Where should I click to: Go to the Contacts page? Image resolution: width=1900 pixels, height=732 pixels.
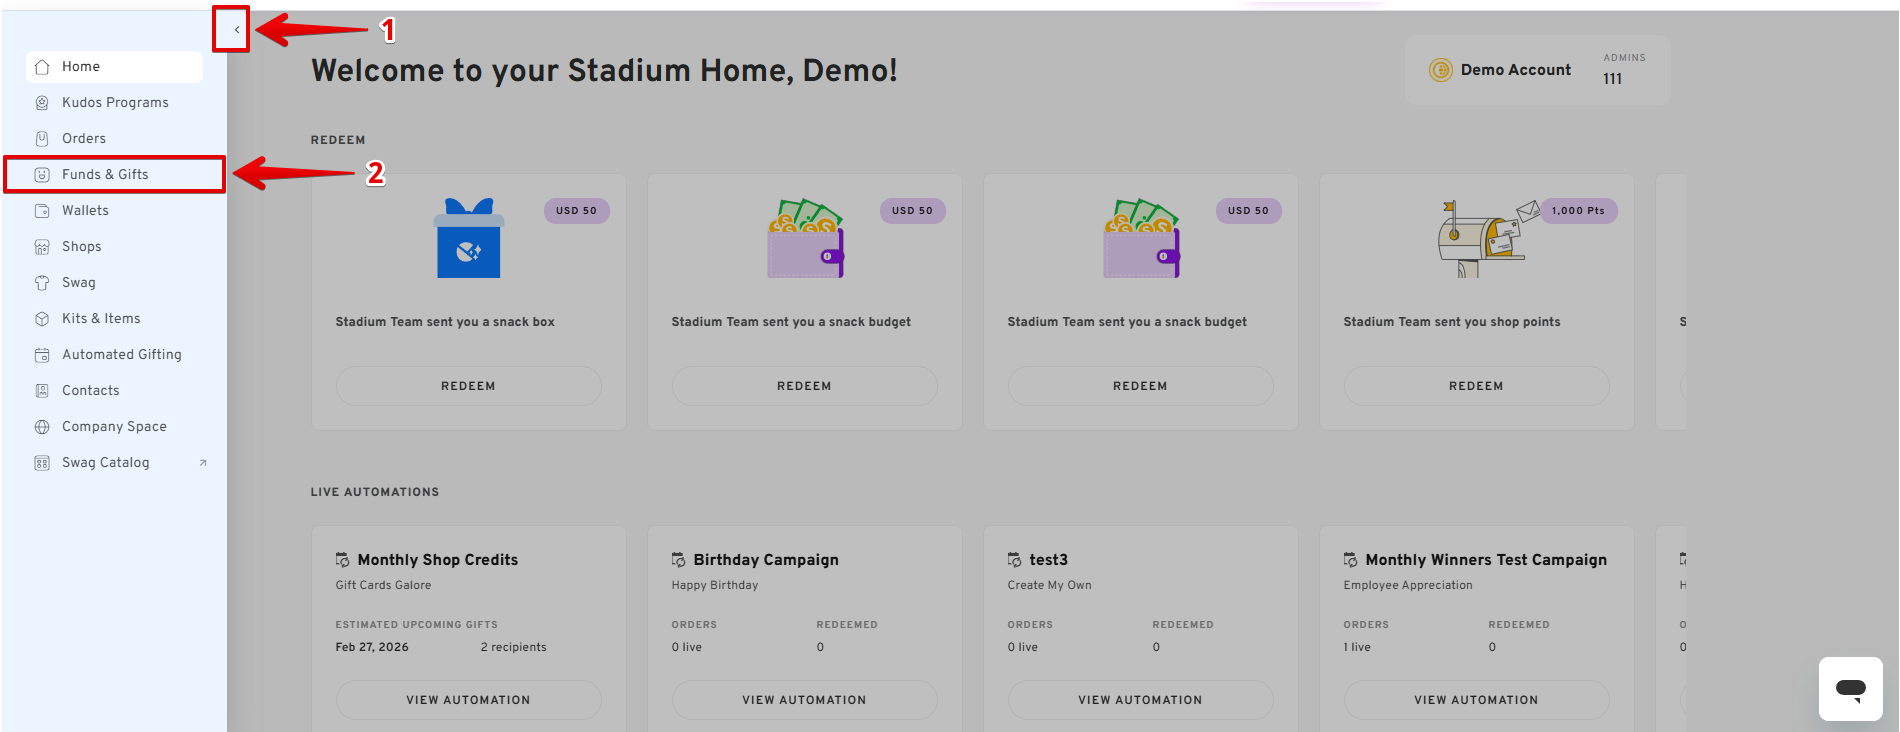click(90, 391)
